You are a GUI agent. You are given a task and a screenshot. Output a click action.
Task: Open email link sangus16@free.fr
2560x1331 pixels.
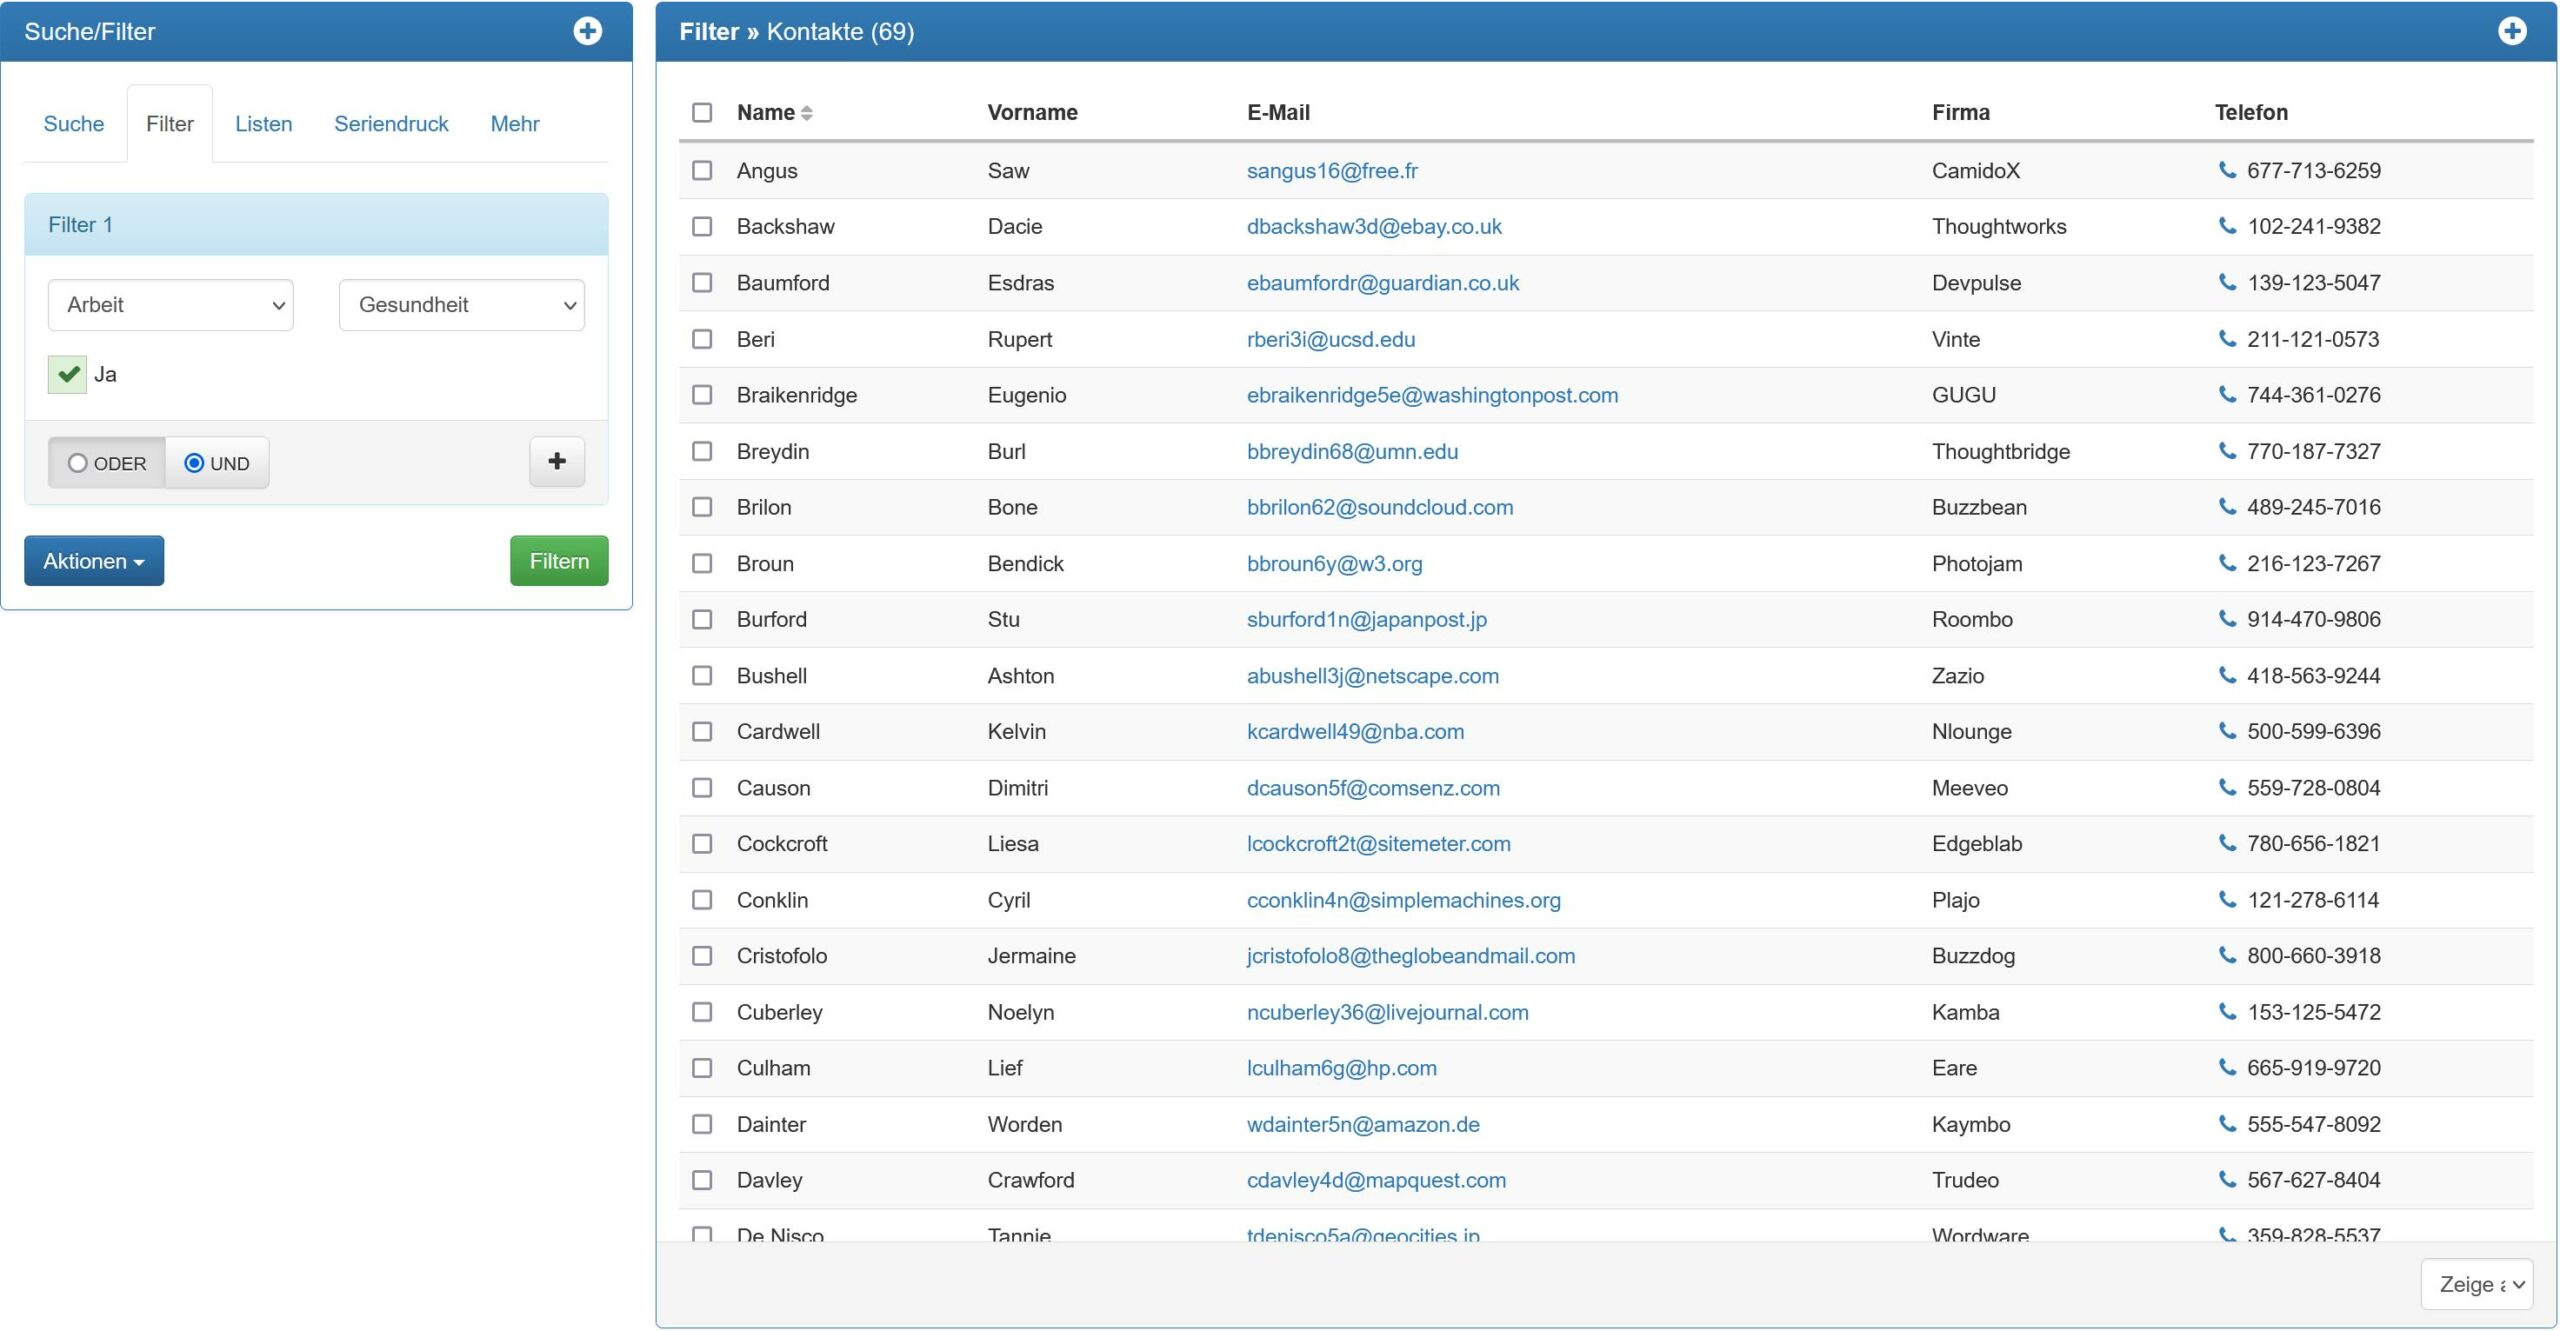pos(1331,170)
